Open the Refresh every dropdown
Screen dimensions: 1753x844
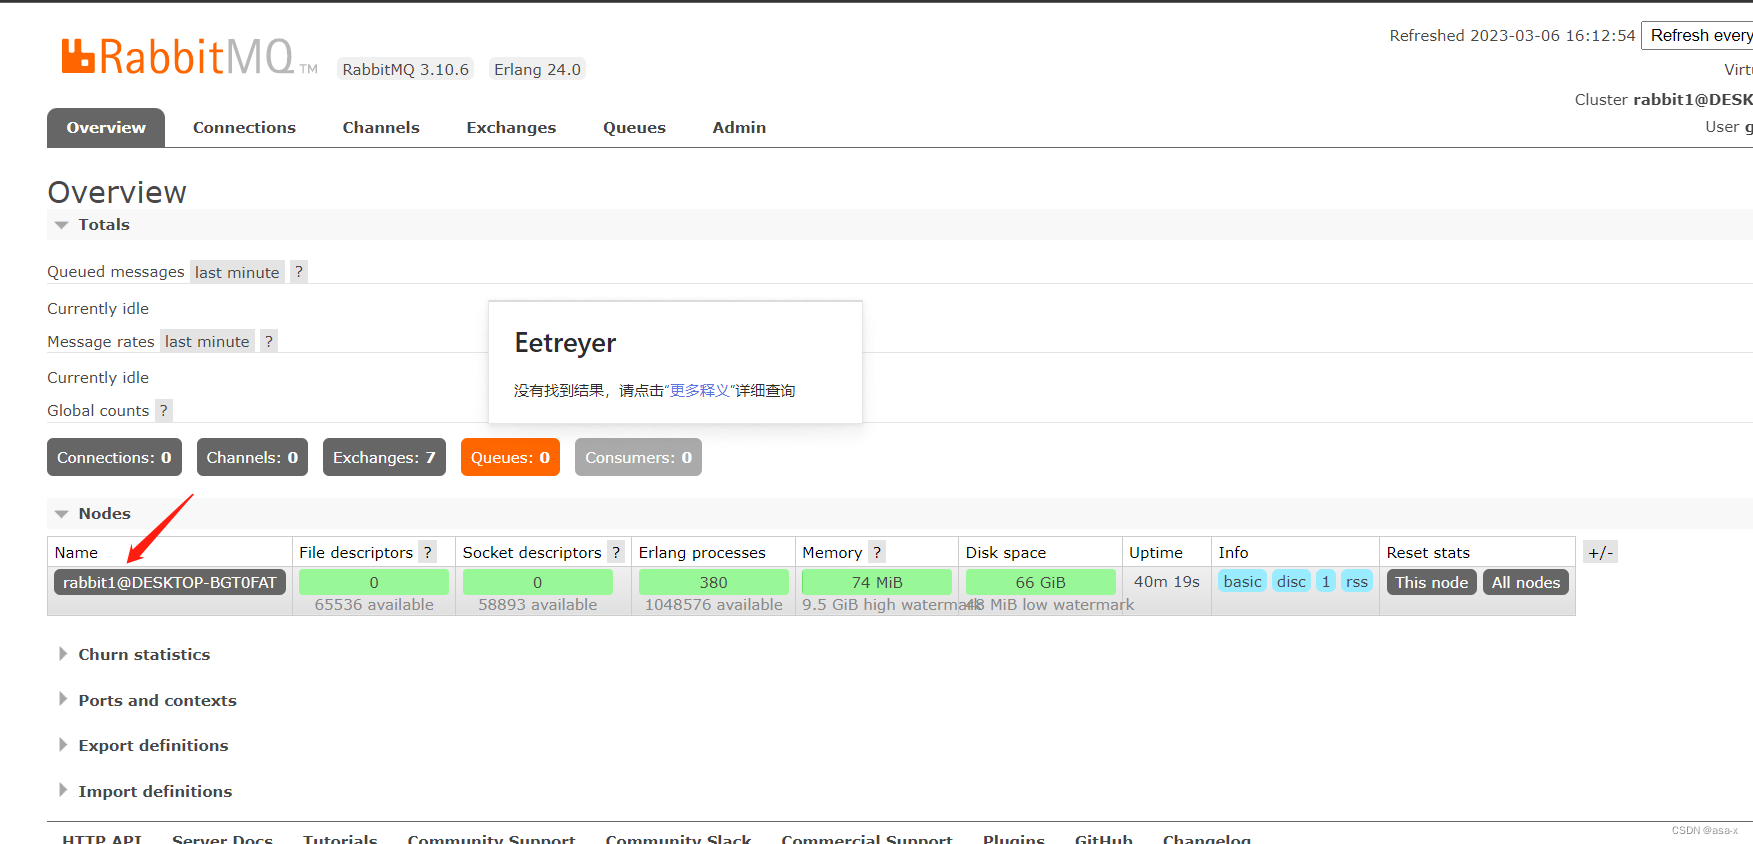[x=1697, y=35]
